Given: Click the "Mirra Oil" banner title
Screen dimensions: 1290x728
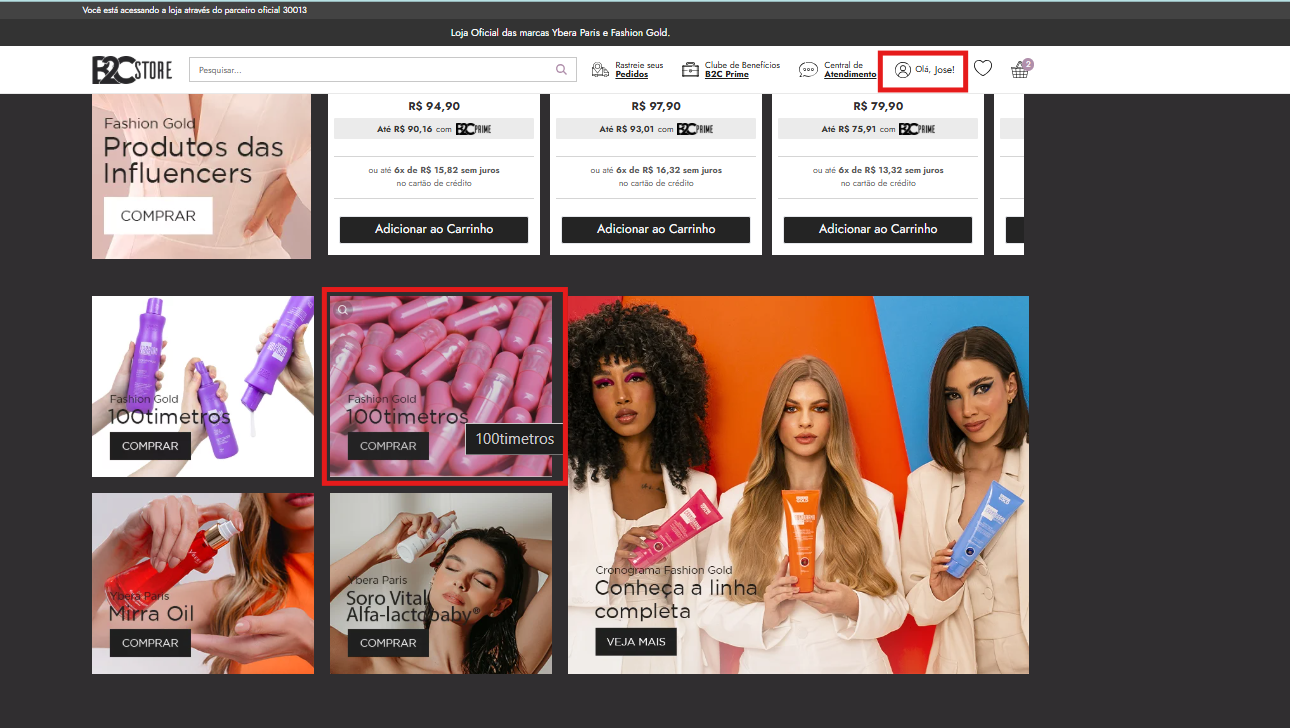Looking at the screenshot, I should point(151,614).
